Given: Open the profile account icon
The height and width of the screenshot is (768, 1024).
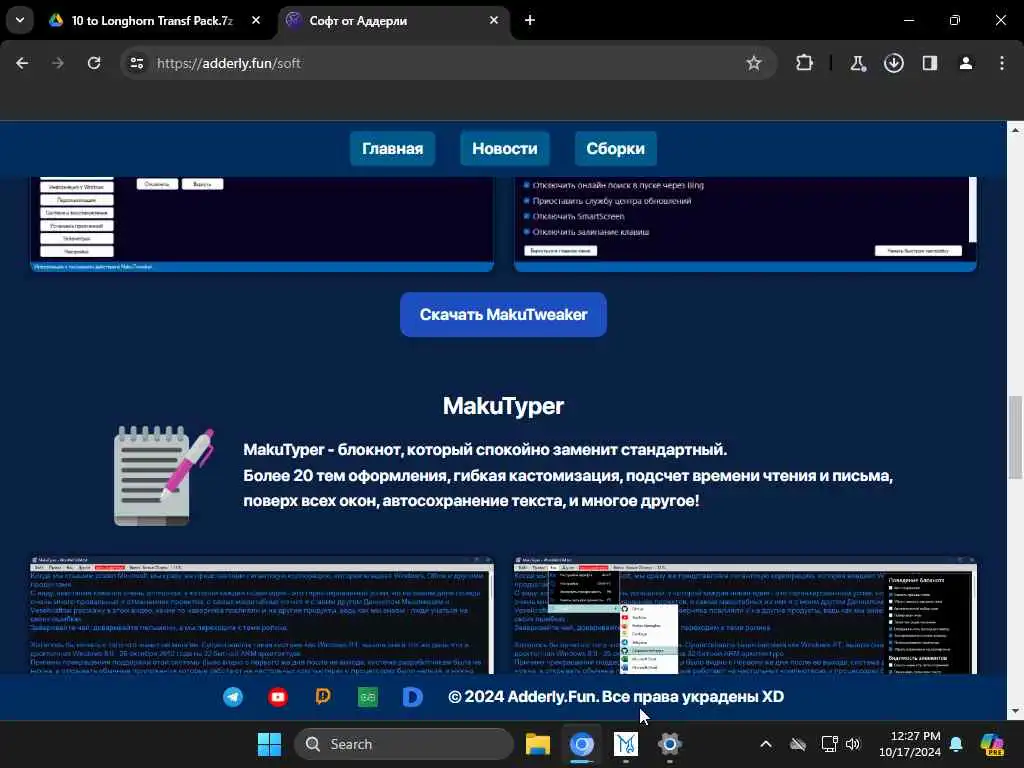Looking at the screenshot, I should click(966, 63).
